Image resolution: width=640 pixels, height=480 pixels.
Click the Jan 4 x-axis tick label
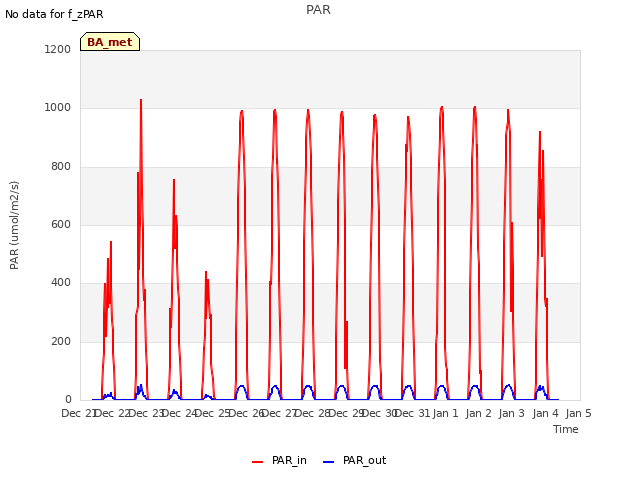tap(545, 413)
